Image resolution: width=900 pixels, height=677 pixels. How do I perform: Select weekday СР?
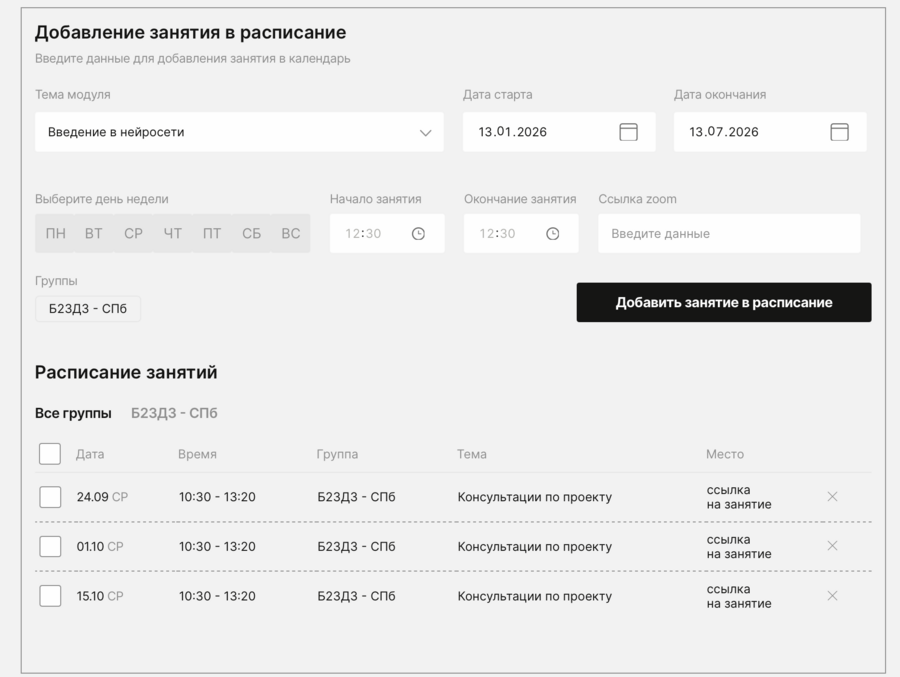[133, 234]
